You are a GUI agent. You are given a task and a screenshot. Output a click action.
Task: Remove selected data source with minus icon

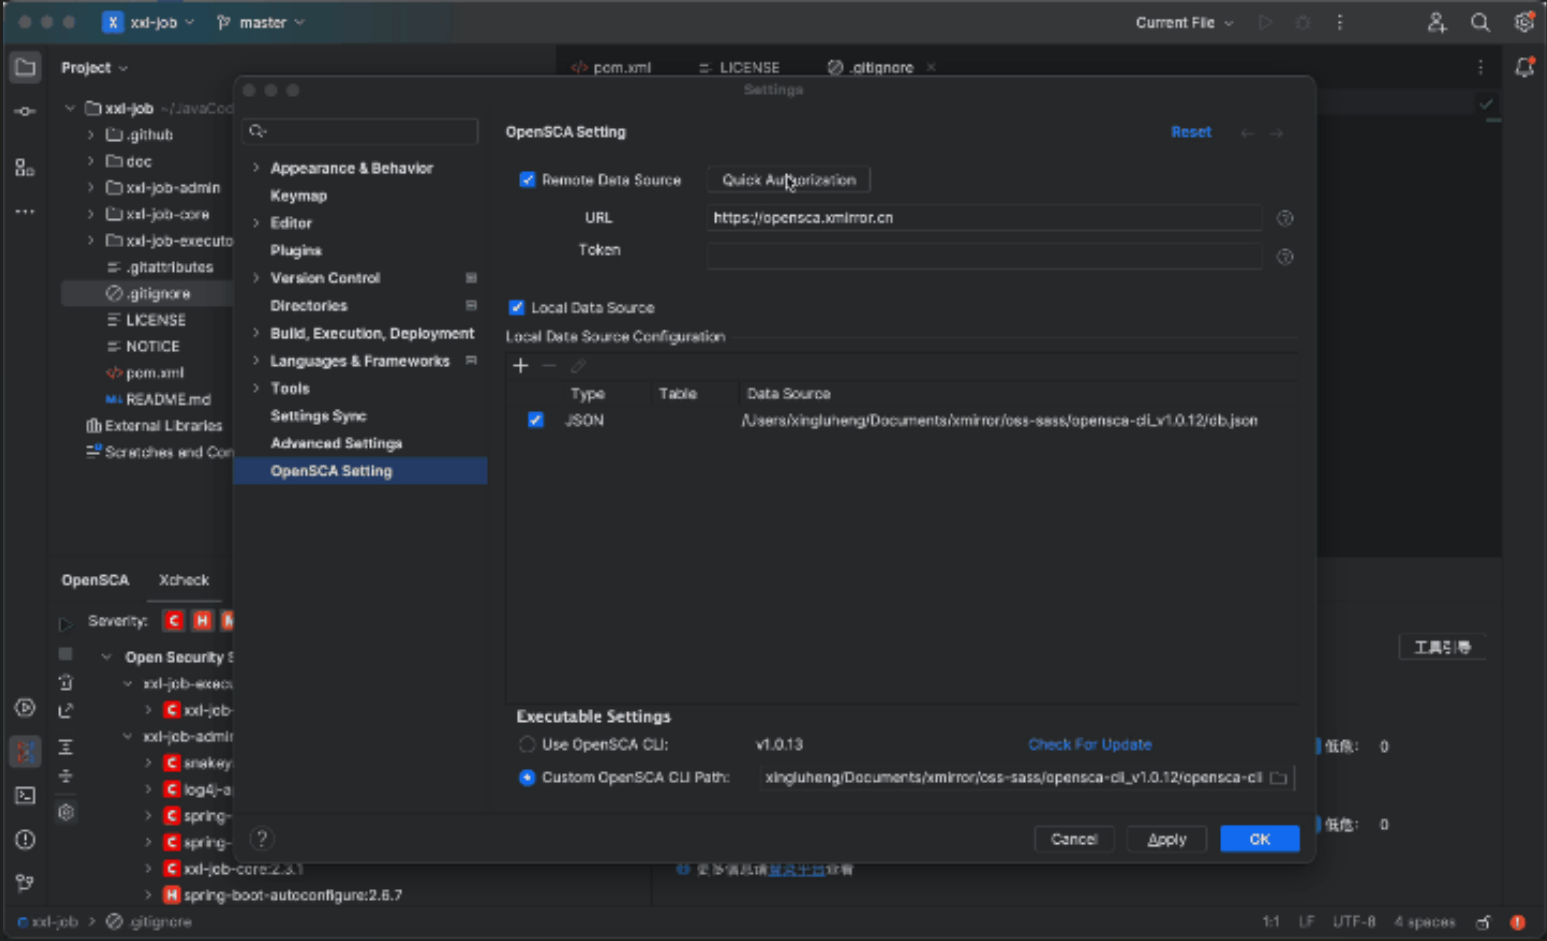pos(549,365)
